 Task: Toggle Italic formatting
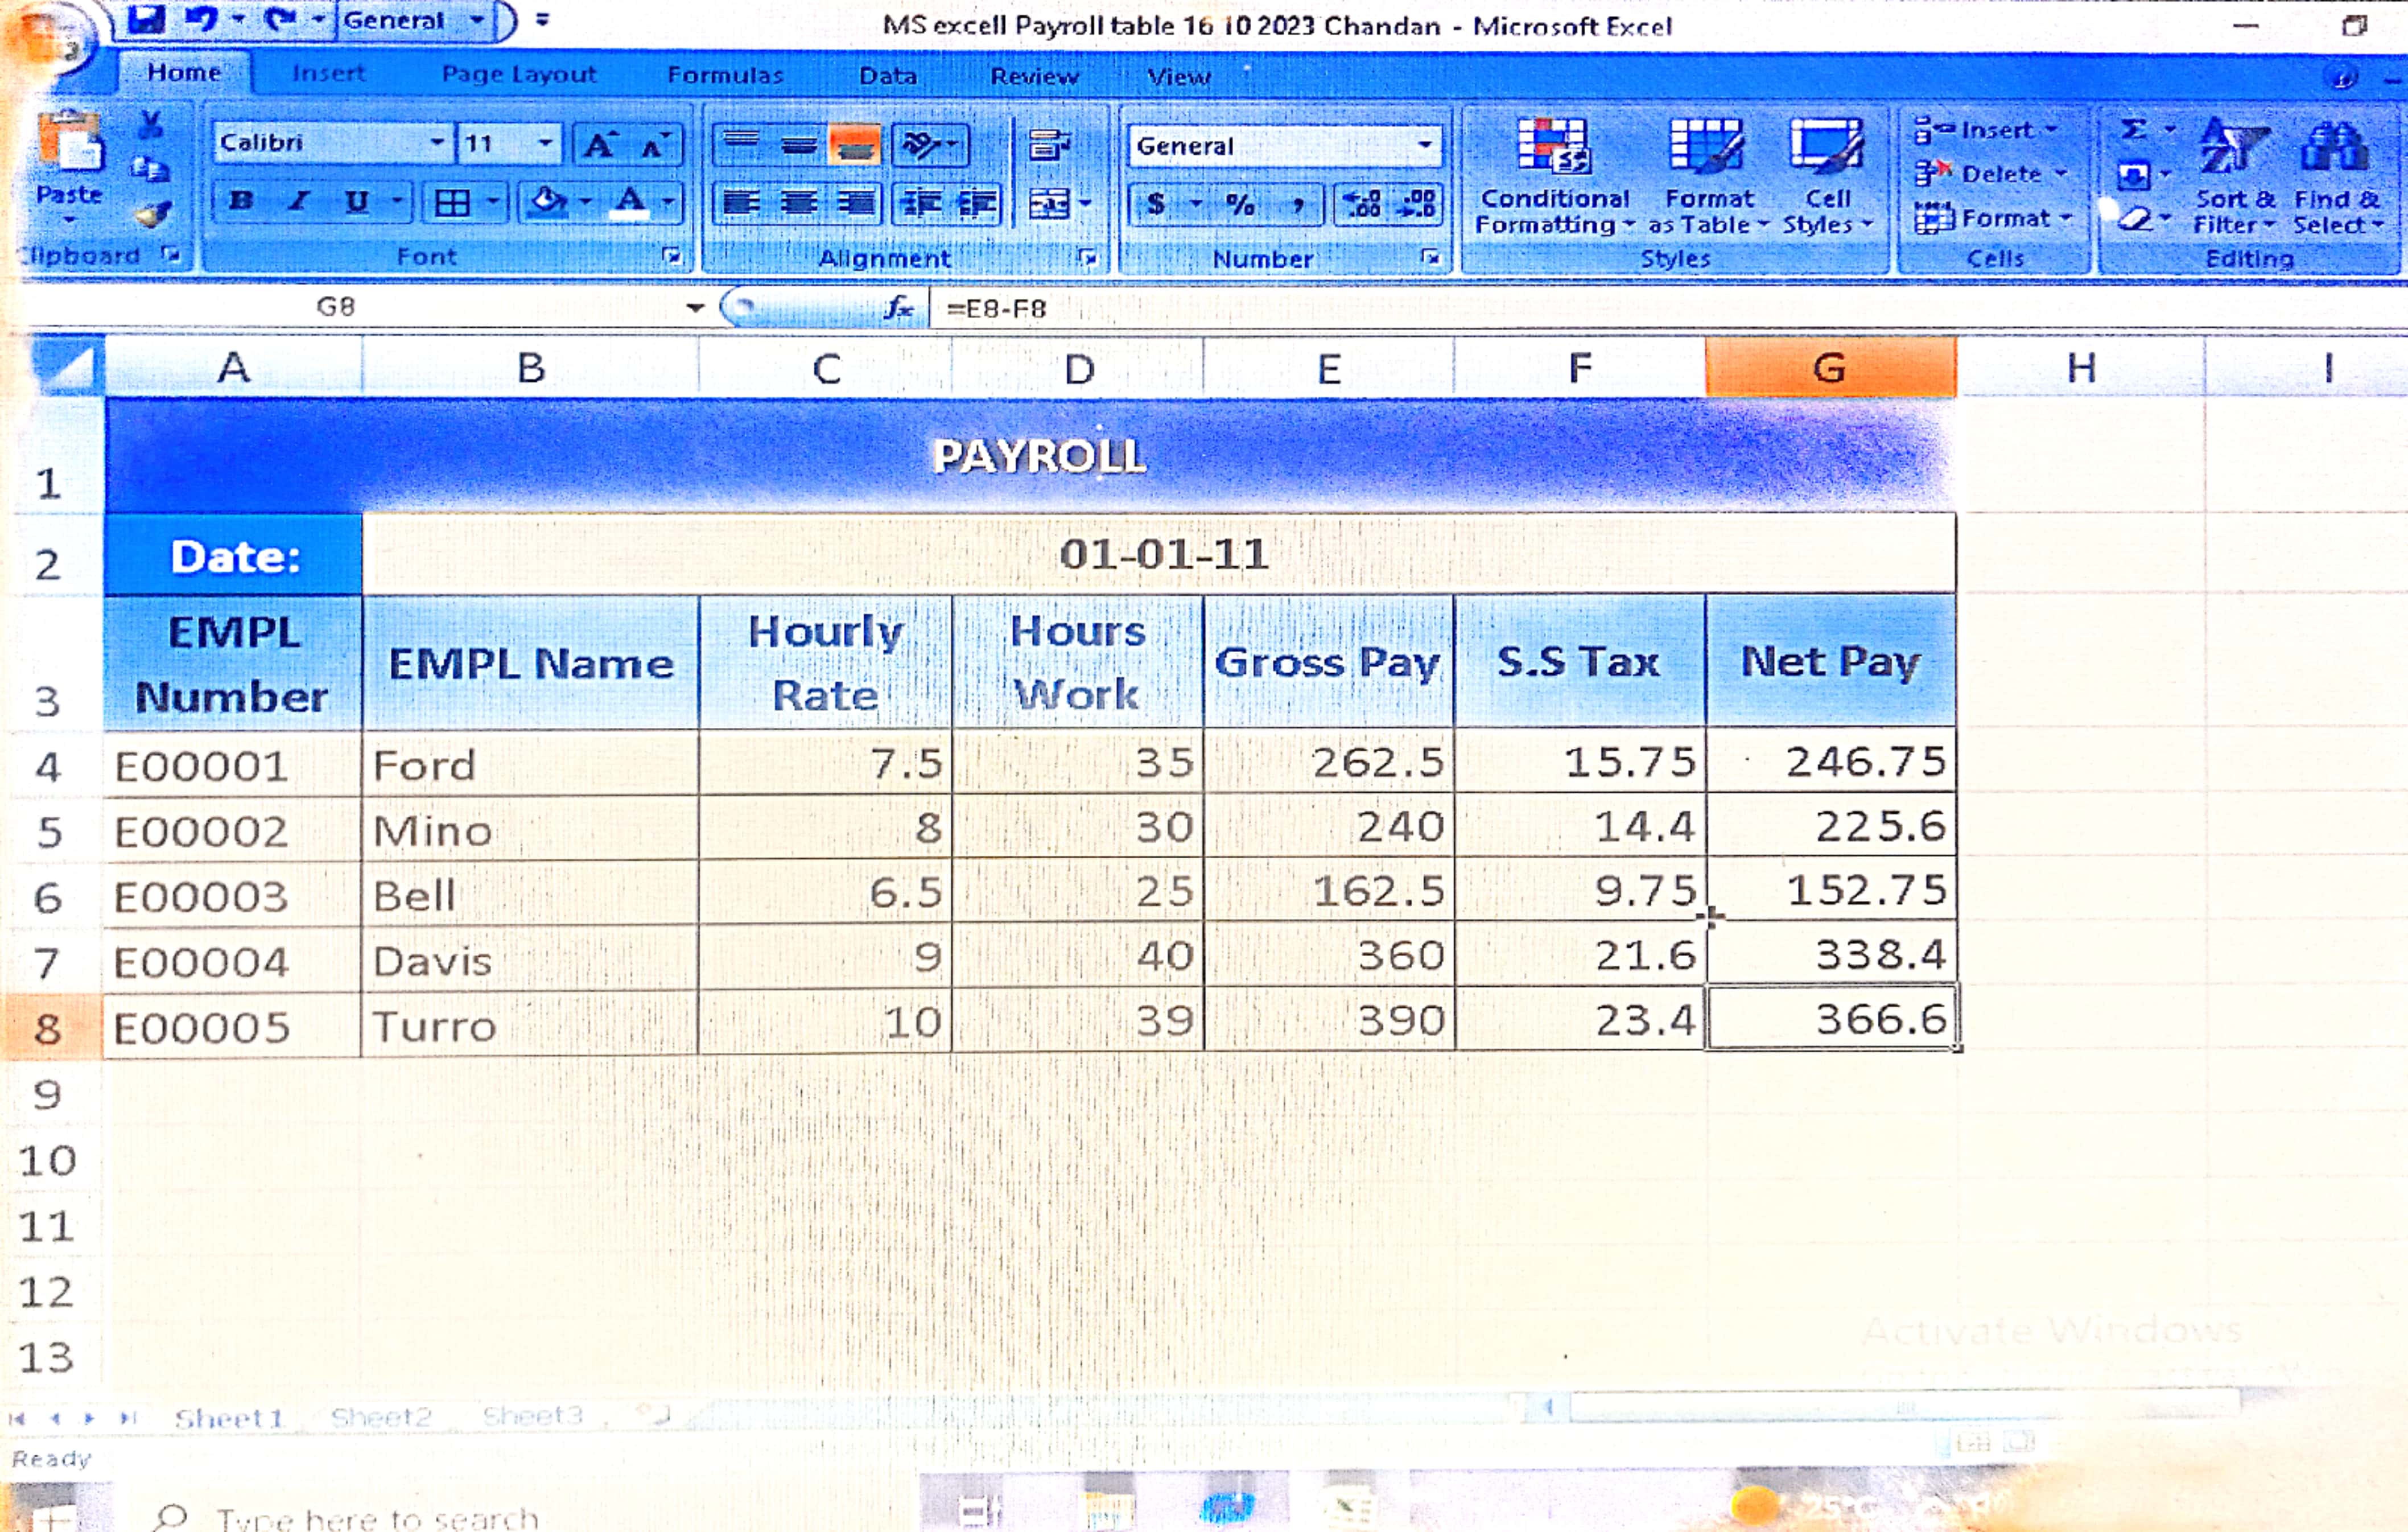[x=298, y=201]
